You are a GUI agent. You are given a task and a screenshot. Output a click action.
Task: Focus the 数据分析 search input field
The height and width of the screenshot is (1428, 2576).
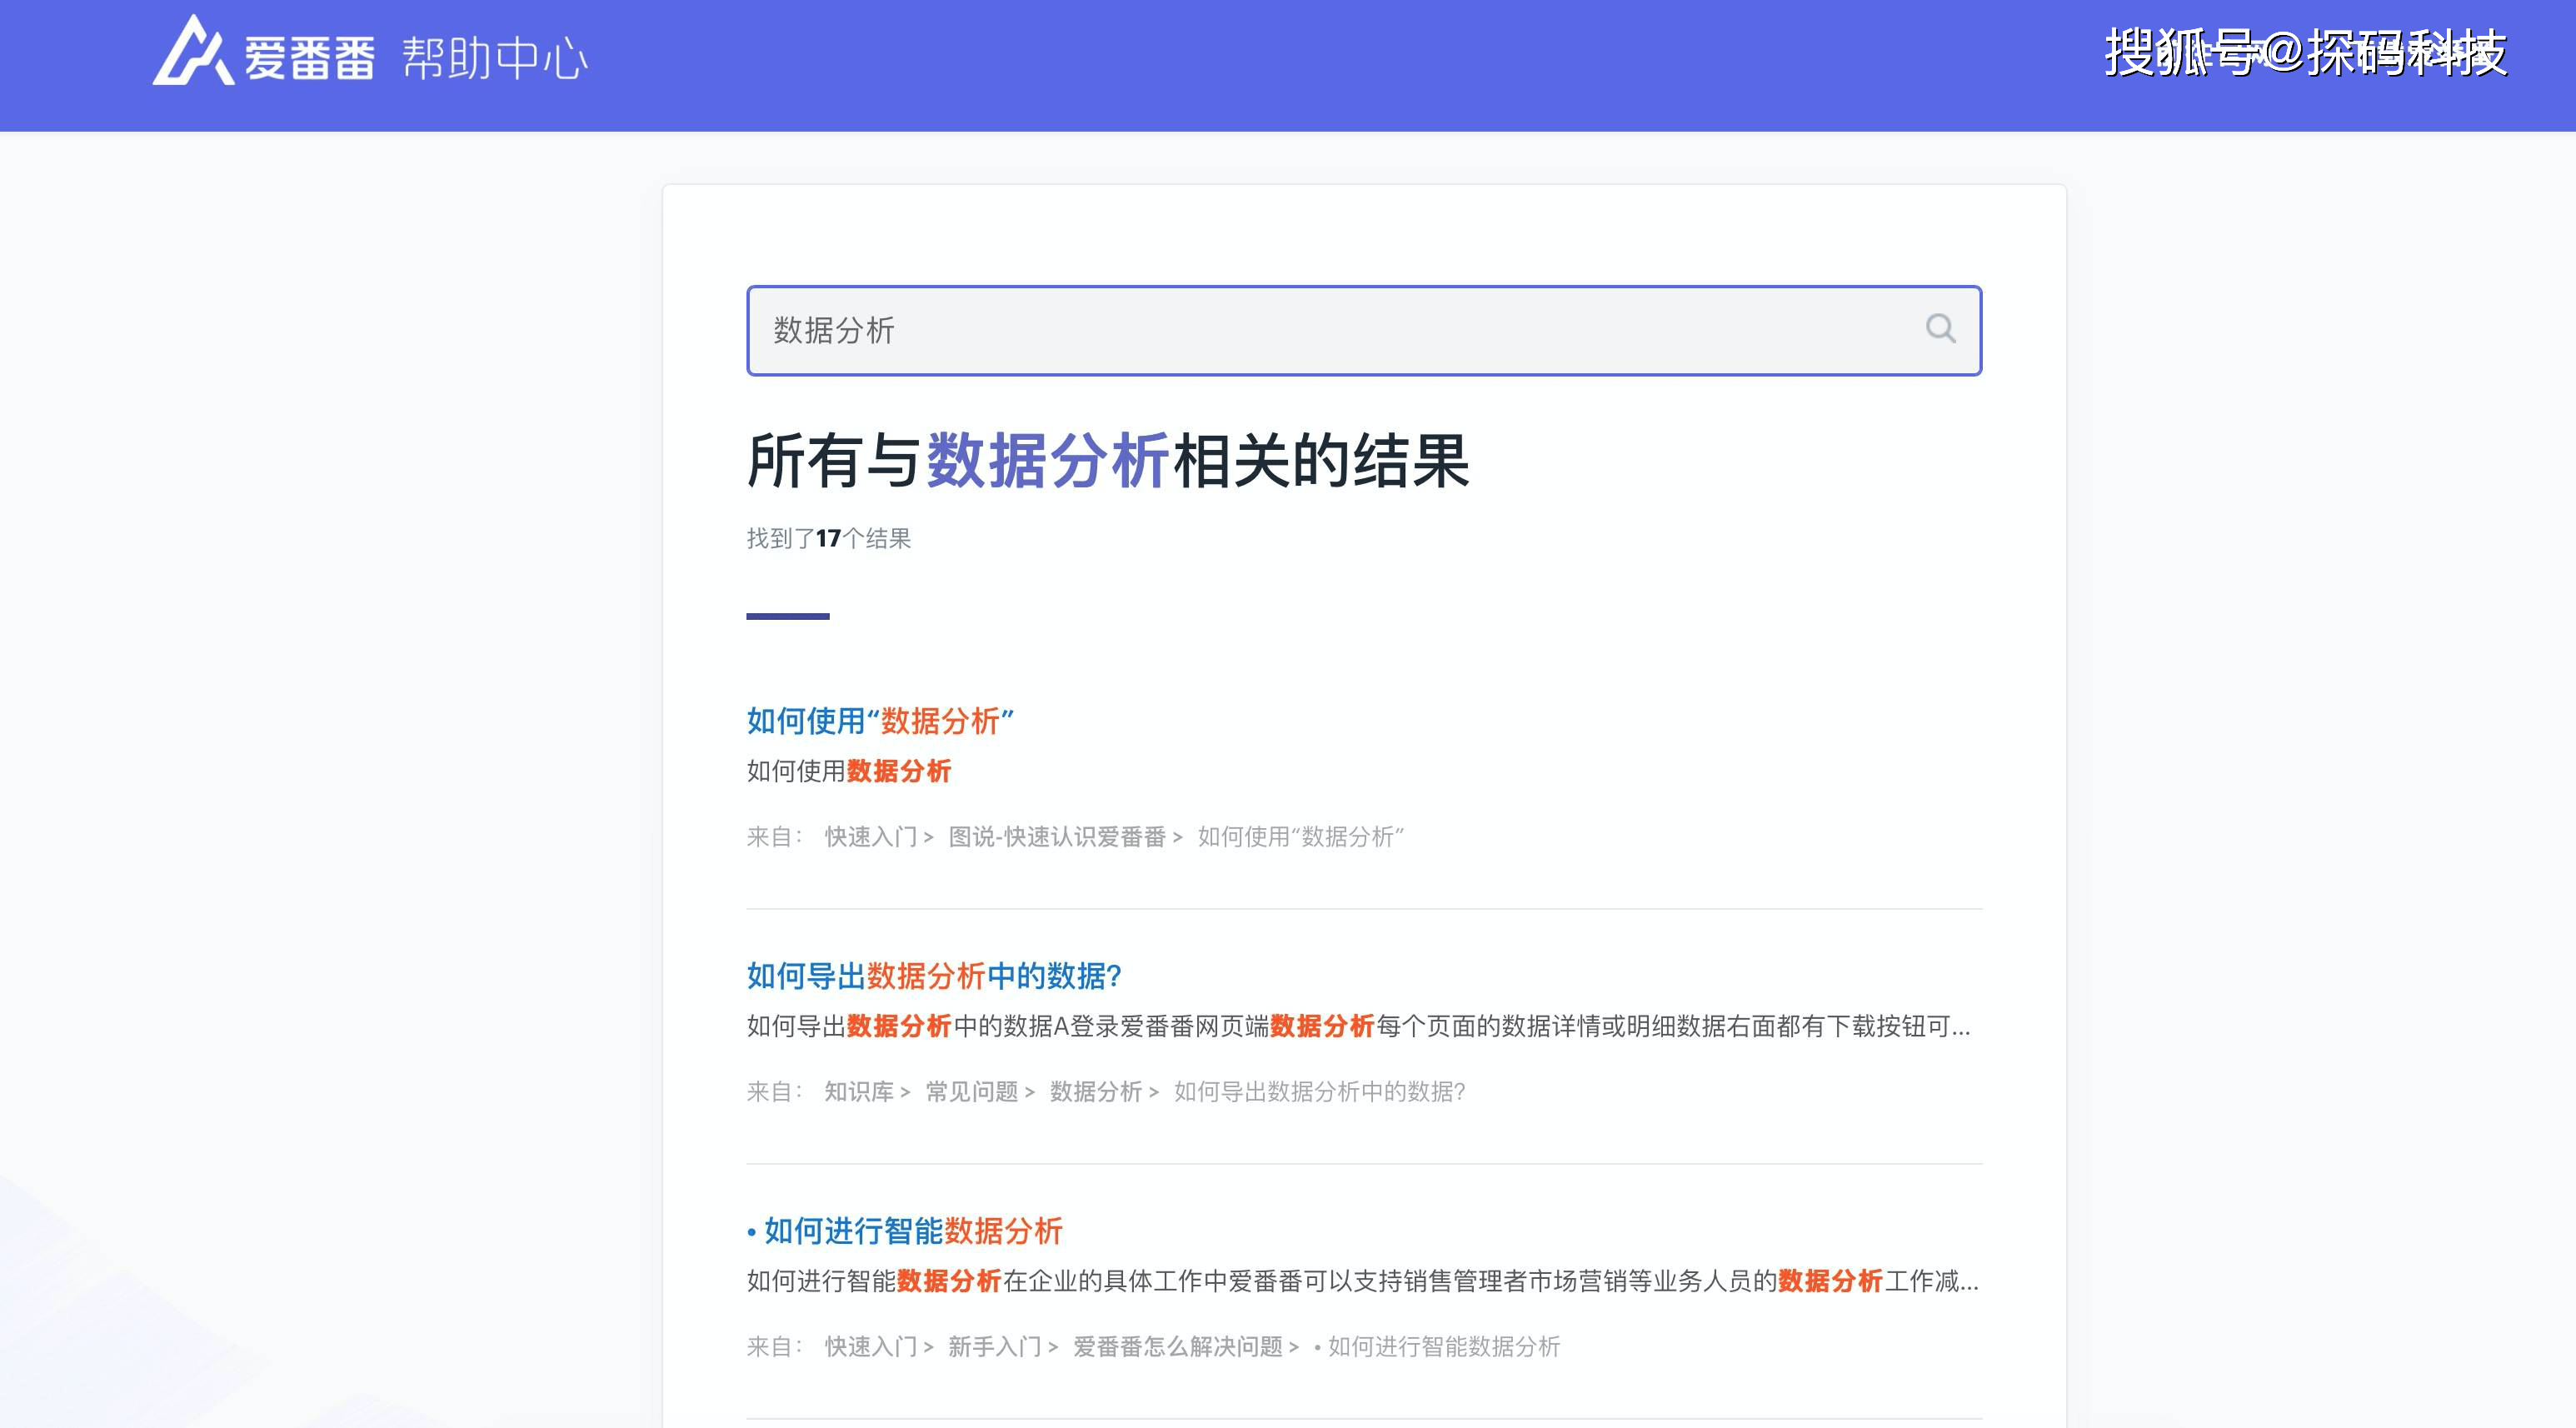point(1364,331)
